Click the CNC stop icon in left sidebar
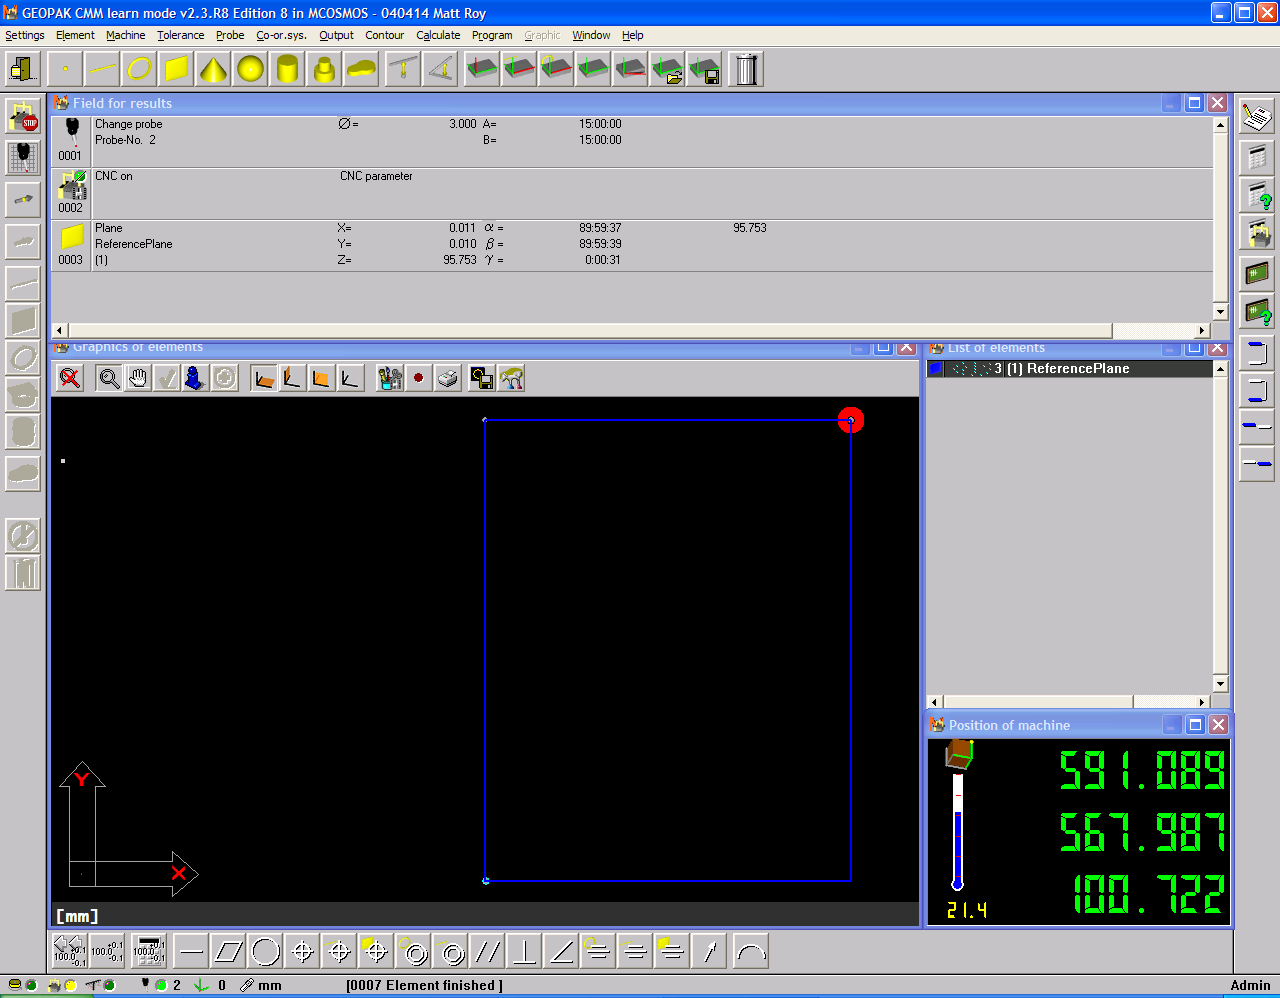 [23, 115]
